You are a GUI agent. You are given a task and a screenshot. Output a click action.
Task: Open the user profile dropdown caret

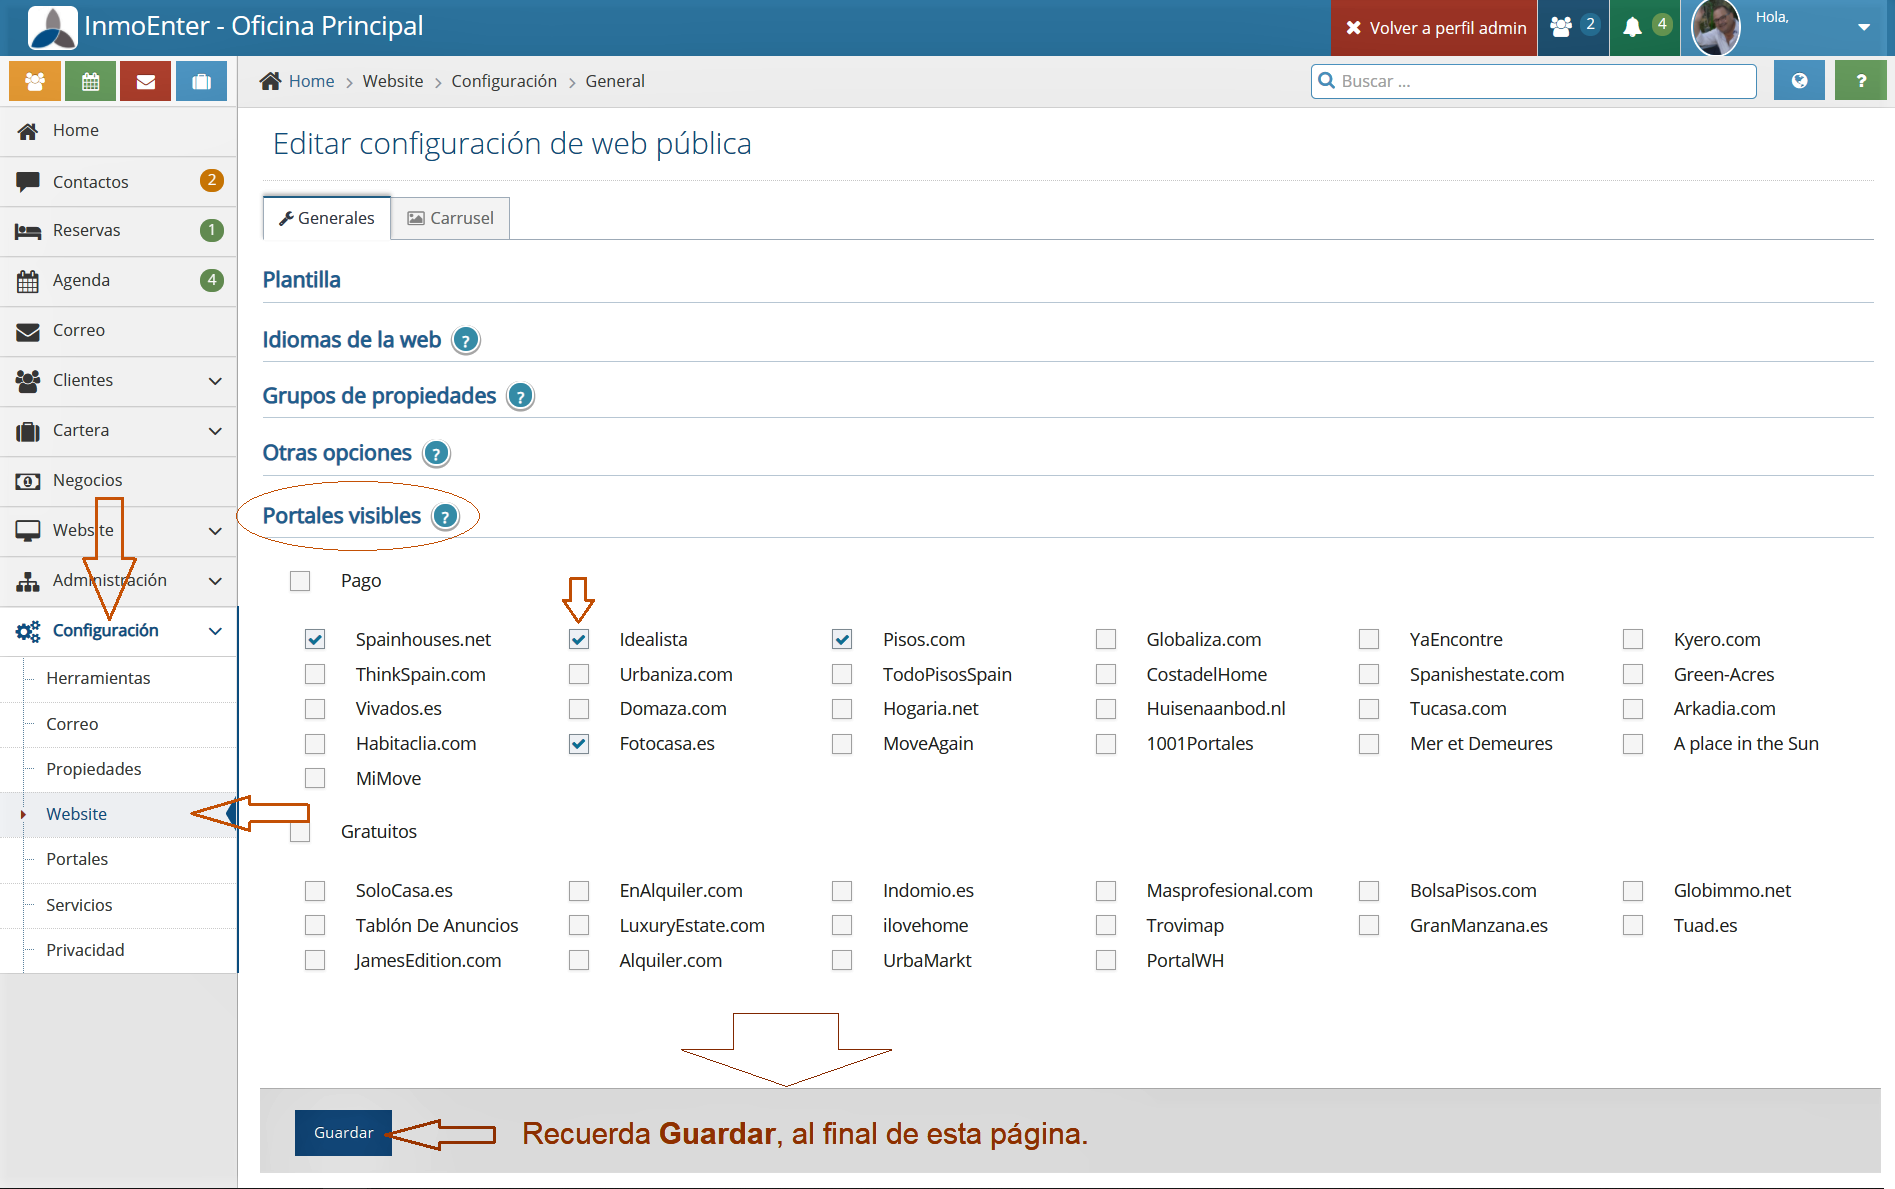(1864, 27)
